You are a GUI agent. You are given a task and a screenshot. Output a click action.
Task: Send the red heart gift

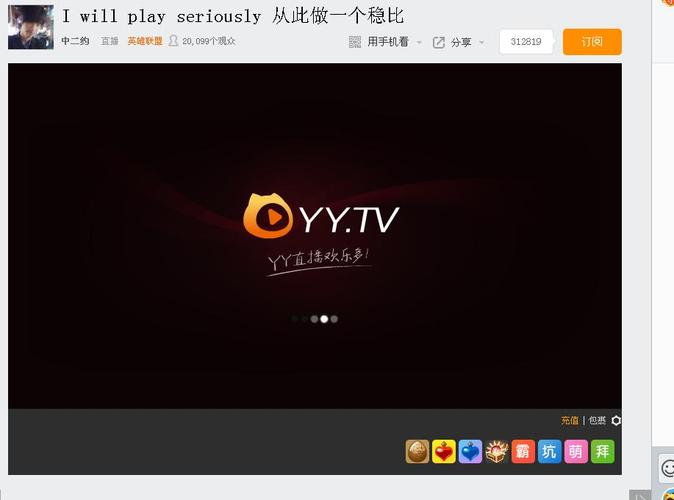coord(444,452)
